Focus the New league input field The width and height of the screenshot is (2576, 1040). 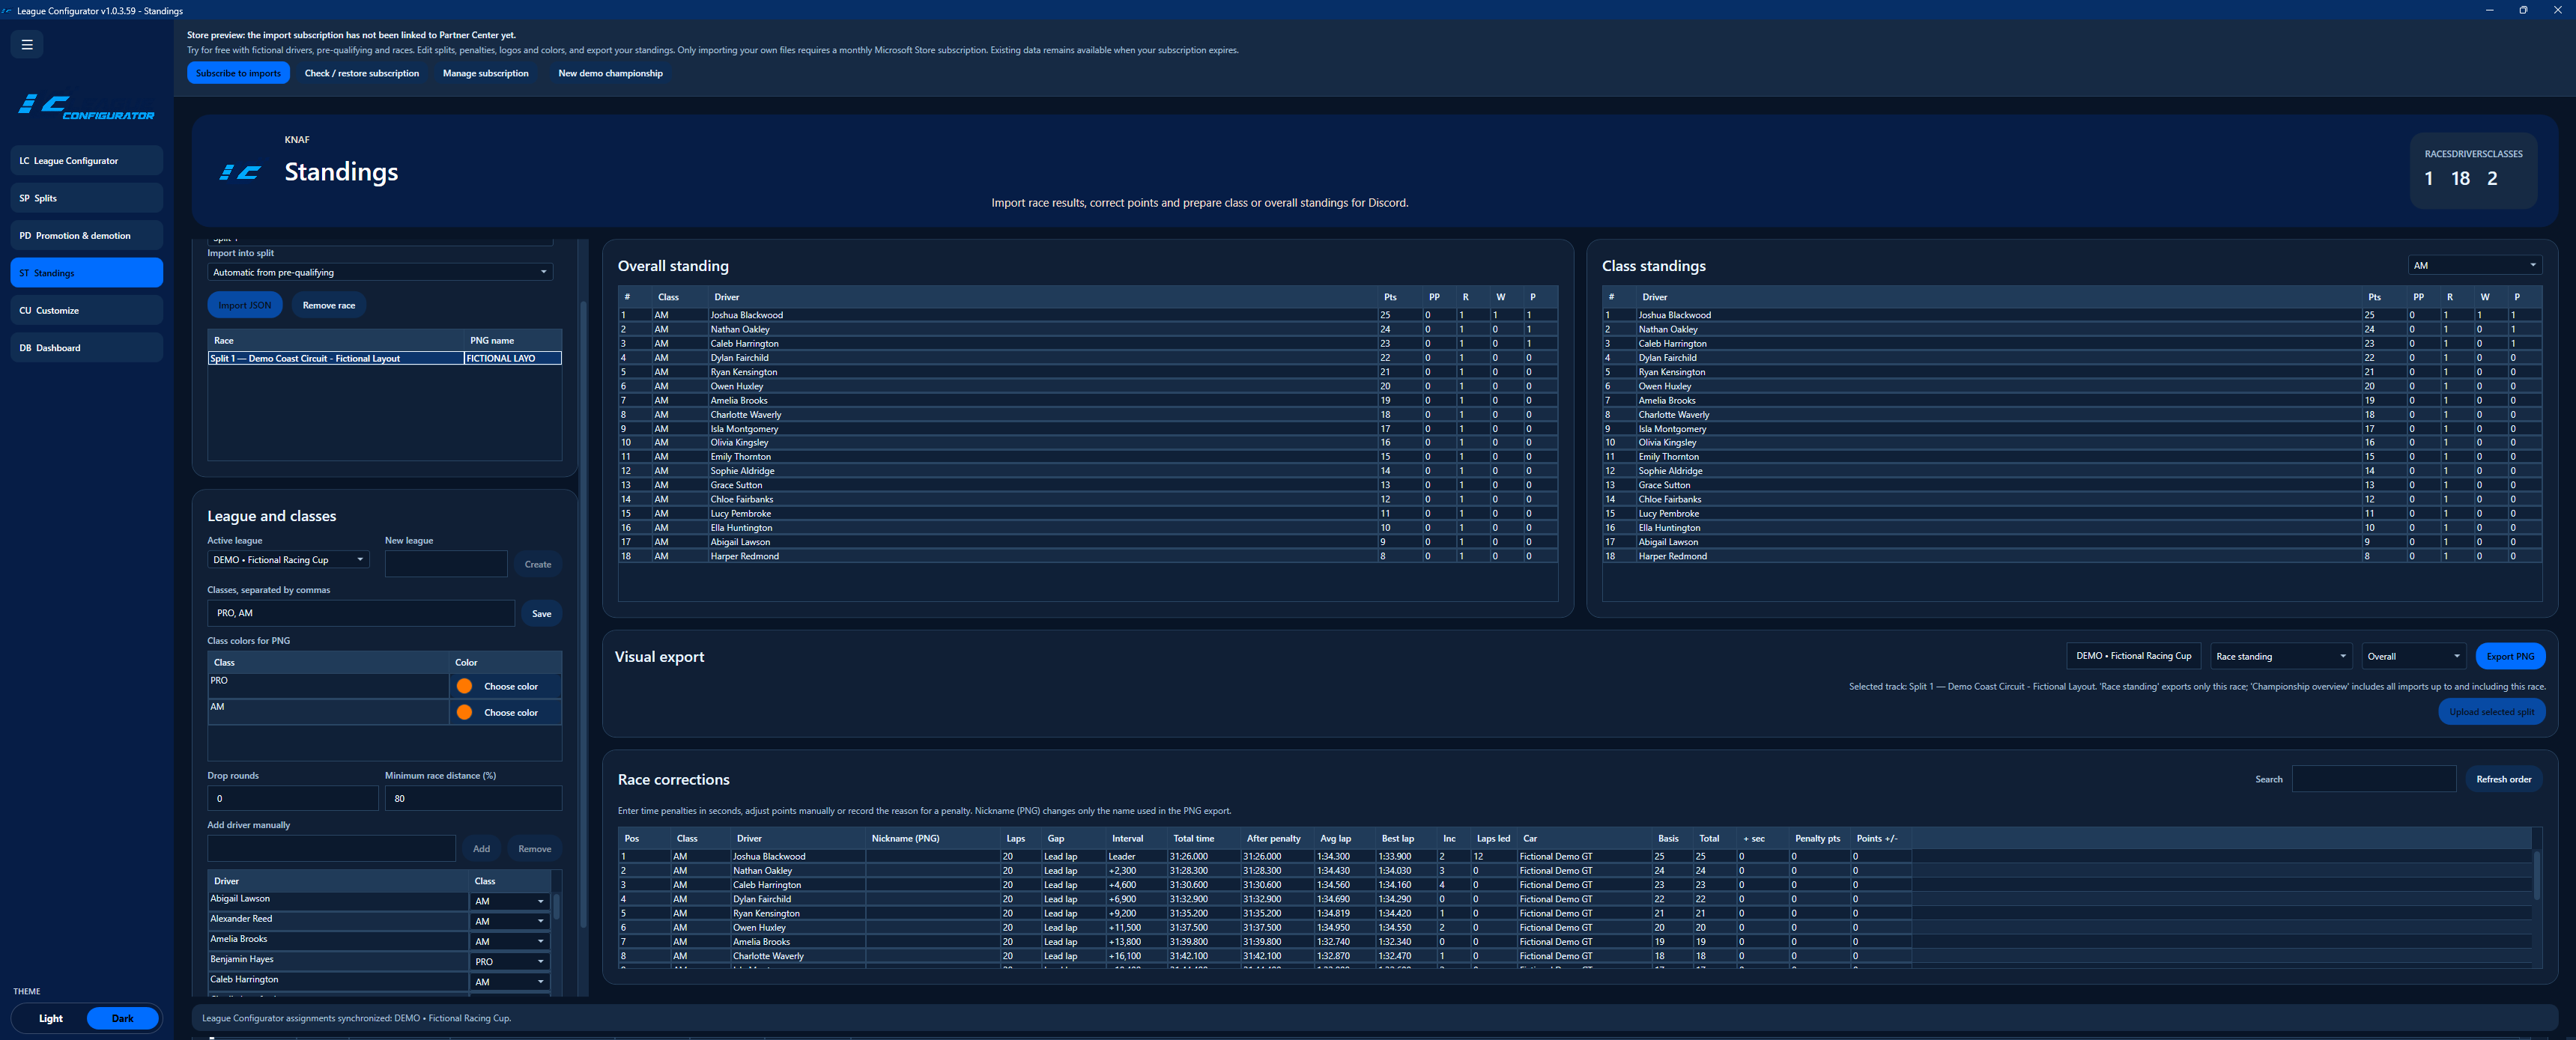(446, 564)
